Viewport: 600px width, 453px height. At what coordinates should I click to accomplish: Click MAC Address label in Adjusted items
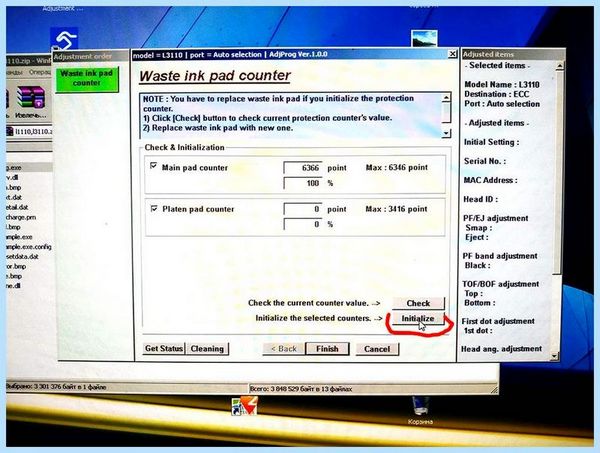point(491,180)
